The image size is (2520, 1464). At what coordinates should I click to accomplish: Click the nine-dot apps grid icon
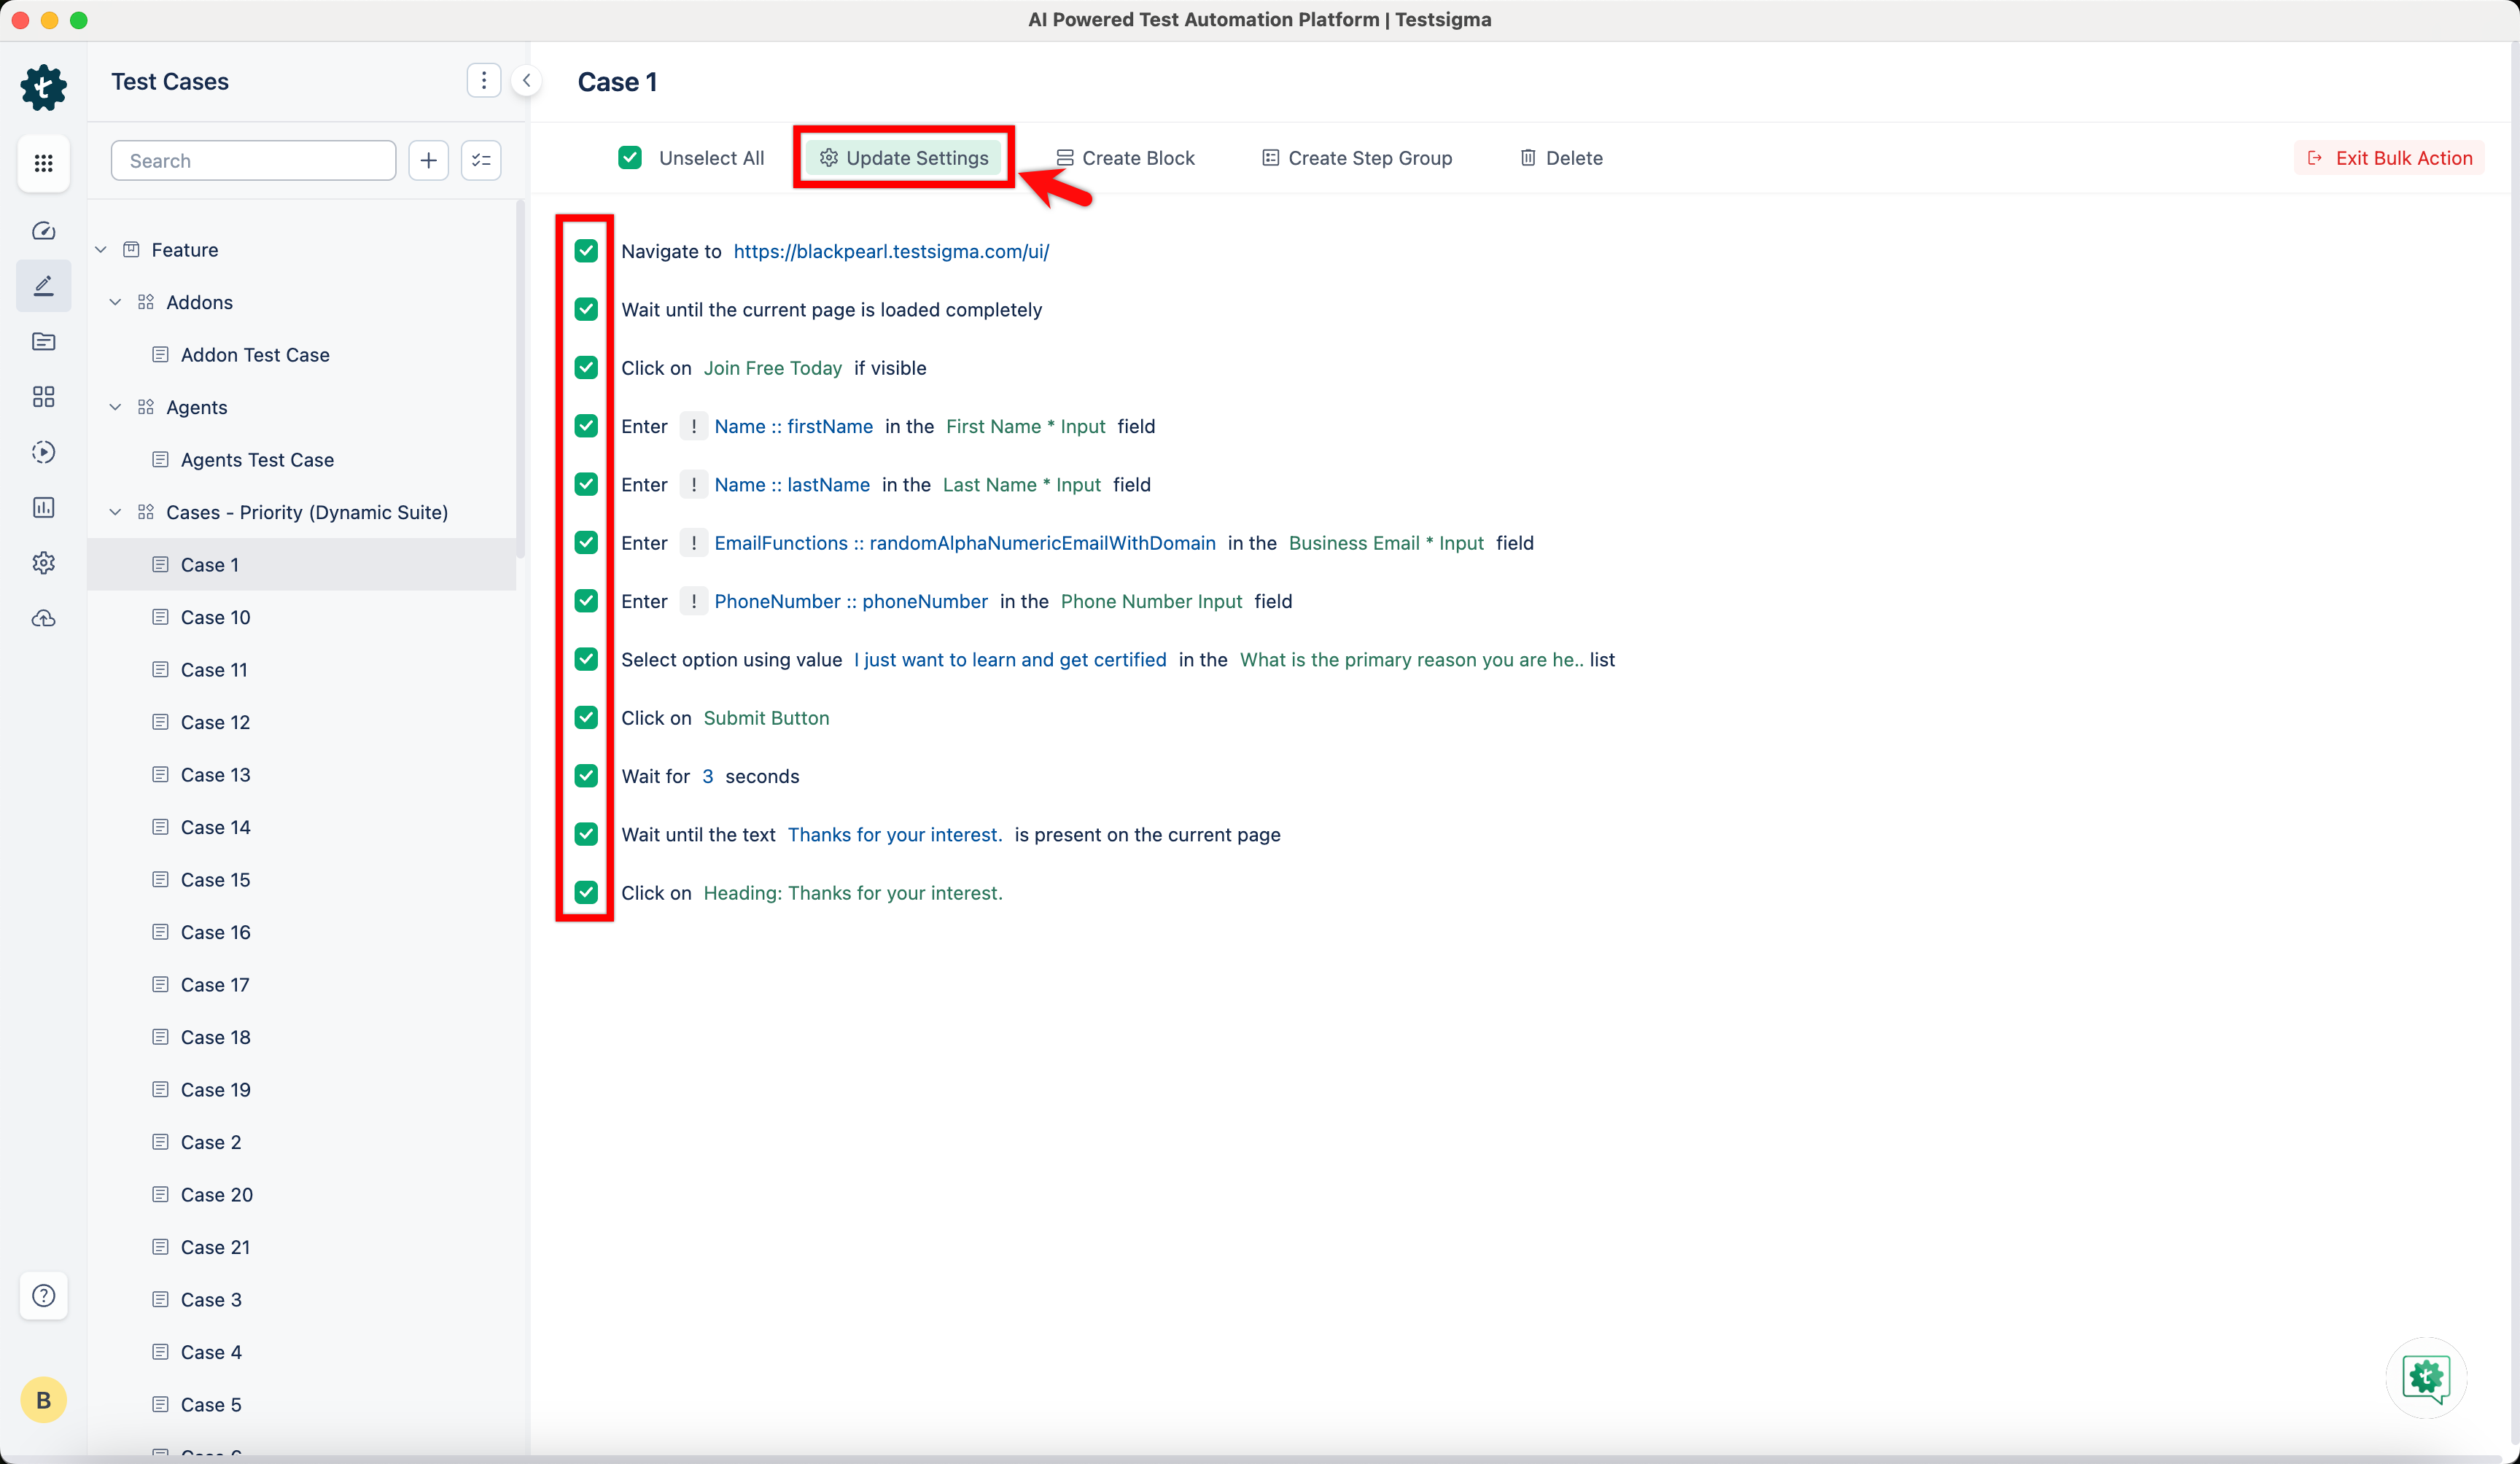tap(43, 163)
